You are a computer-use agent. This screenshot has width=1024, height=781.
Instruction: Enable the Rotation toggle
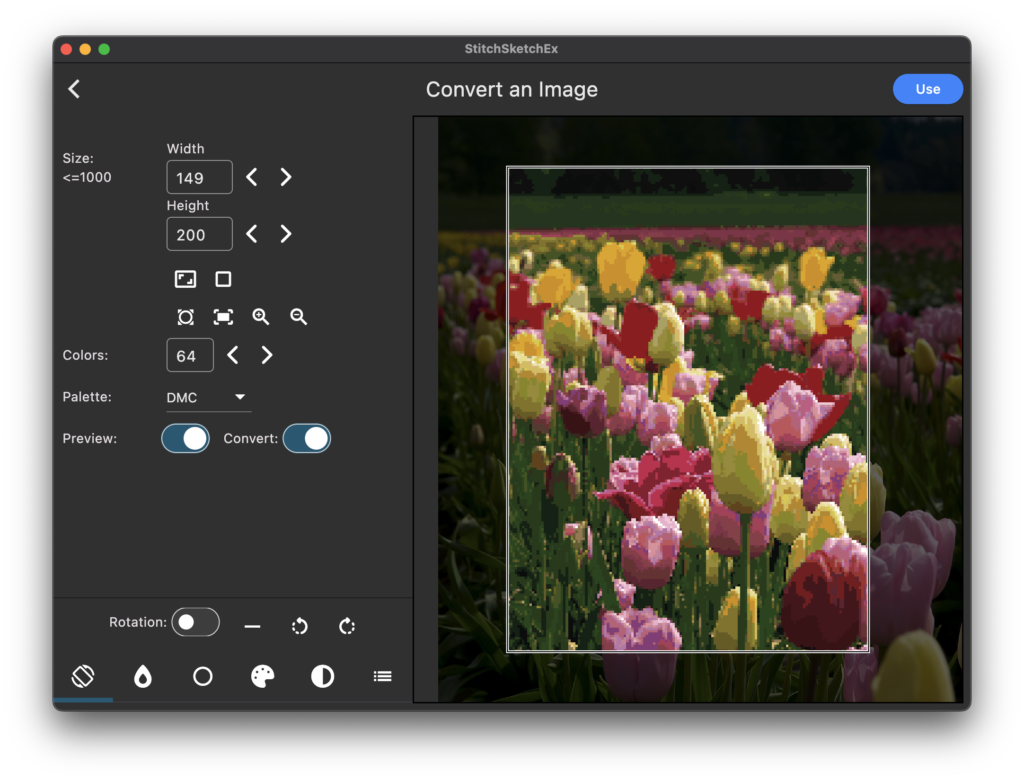[195, 622]
